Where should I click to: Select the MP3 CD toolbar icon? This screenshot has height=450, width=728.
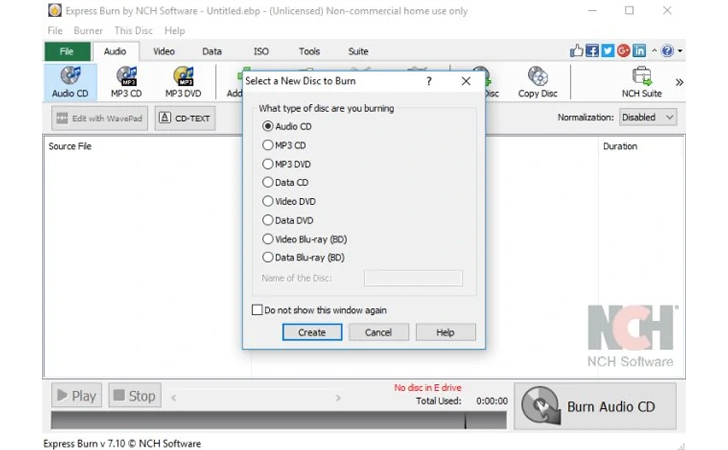126,82
